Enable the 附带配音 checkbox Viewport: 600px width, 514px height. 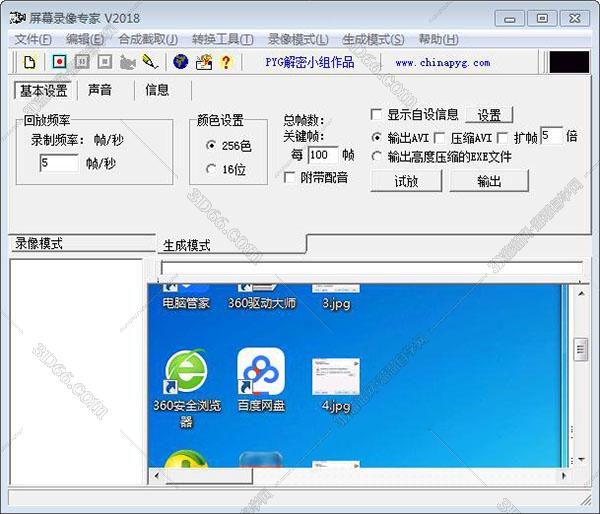point(290,177)
